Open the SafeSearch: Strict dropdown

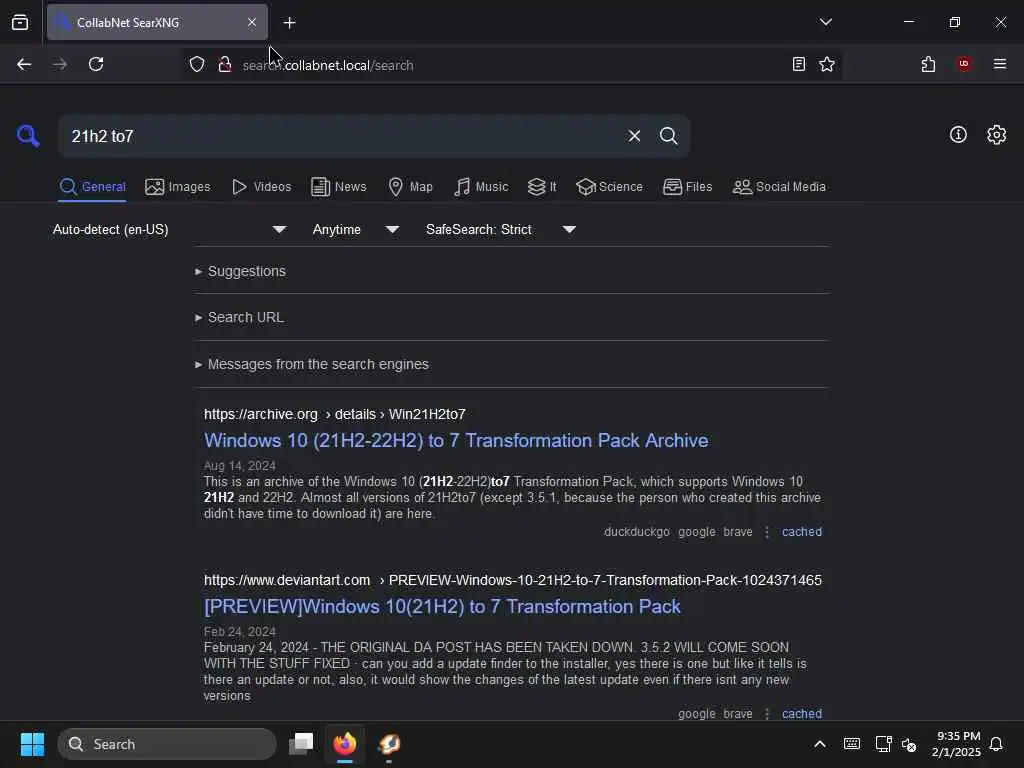click(x=500, y=229)
